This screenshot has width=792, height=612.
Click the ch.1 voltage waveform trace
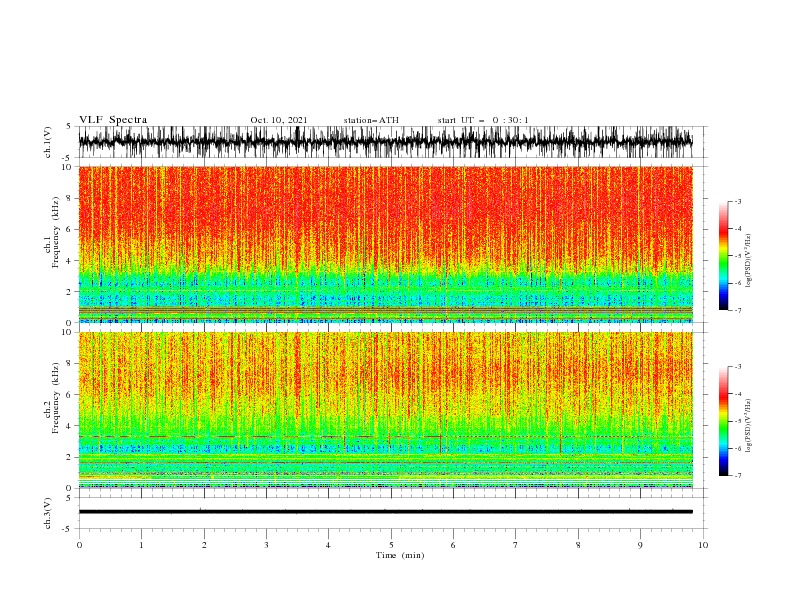coord(385,142)
